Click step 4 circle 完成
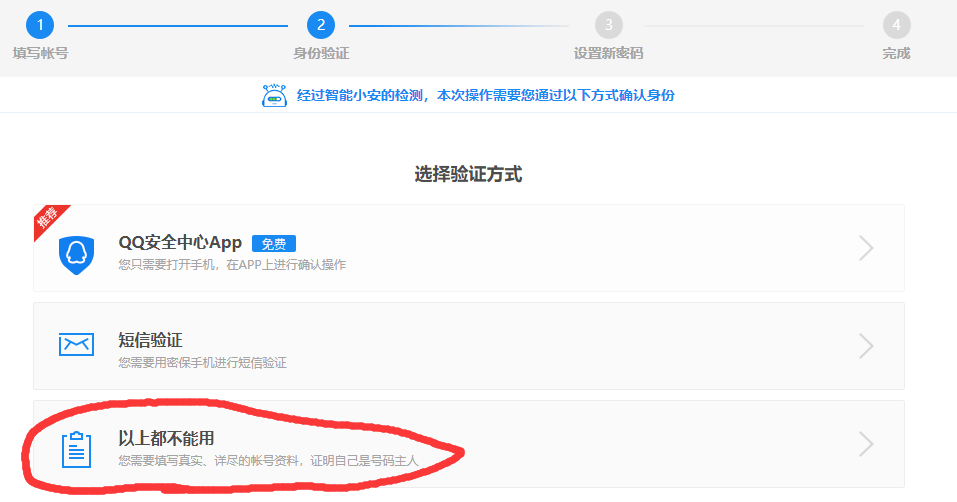957x502 pixels. (x=897, y=25)
